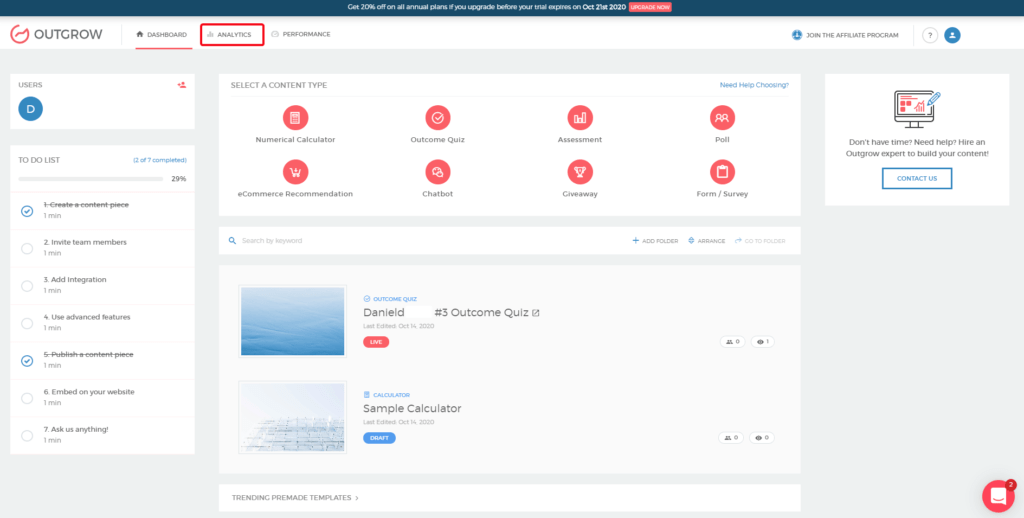The width and height of the screenshot is (1024, 518).
Task: Click leads count on Sample Calculator row
Action: (731, 438)
